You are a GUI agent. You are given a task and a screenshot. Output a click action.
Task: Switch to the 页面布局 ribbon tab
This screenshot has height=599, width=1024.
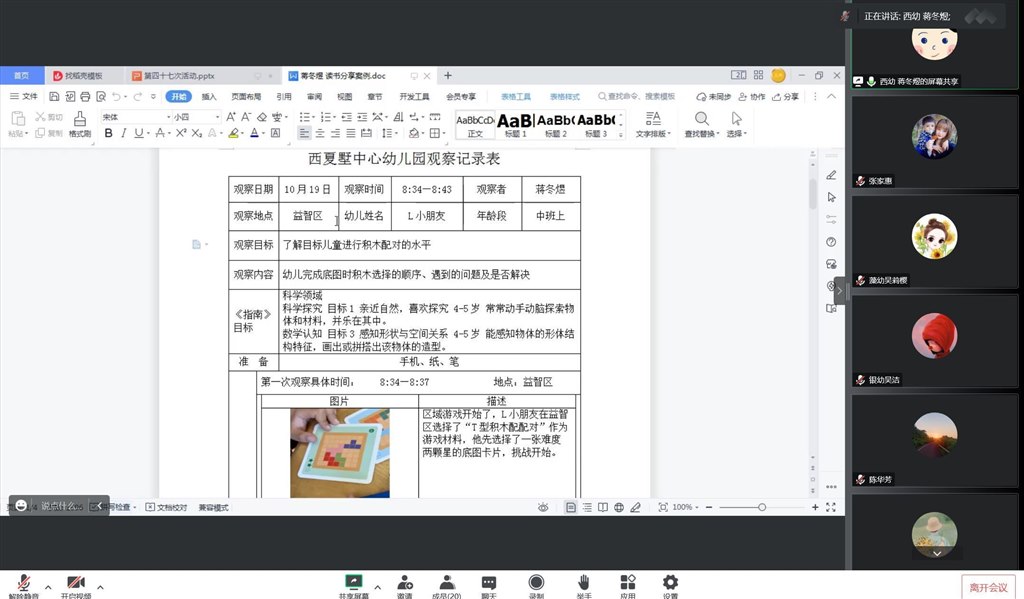[x=246, y=97]
